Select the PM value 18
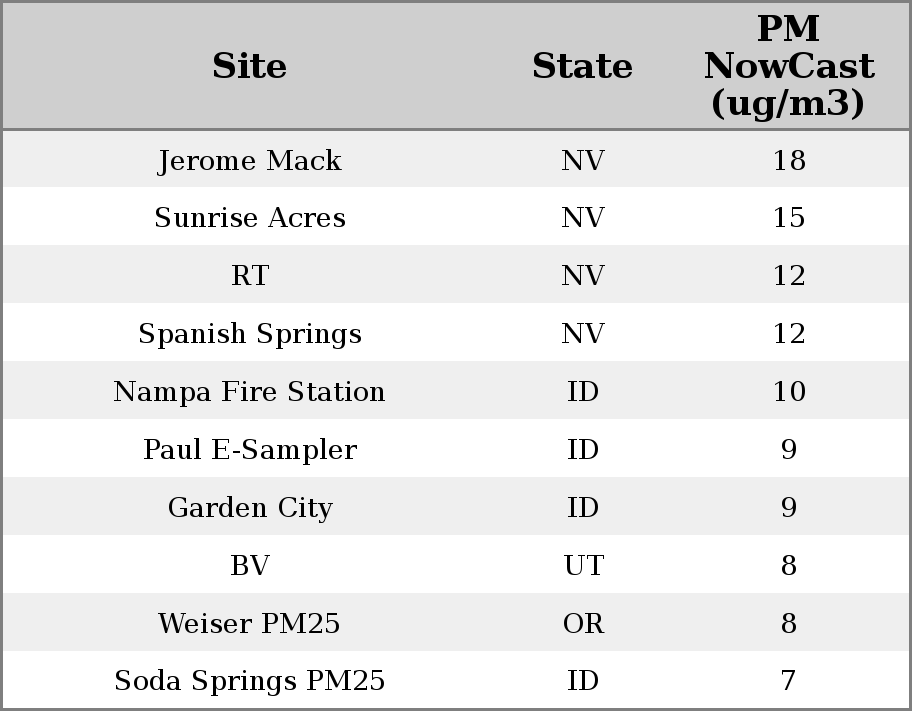The image size is (912, 711). tap(788, 161)
